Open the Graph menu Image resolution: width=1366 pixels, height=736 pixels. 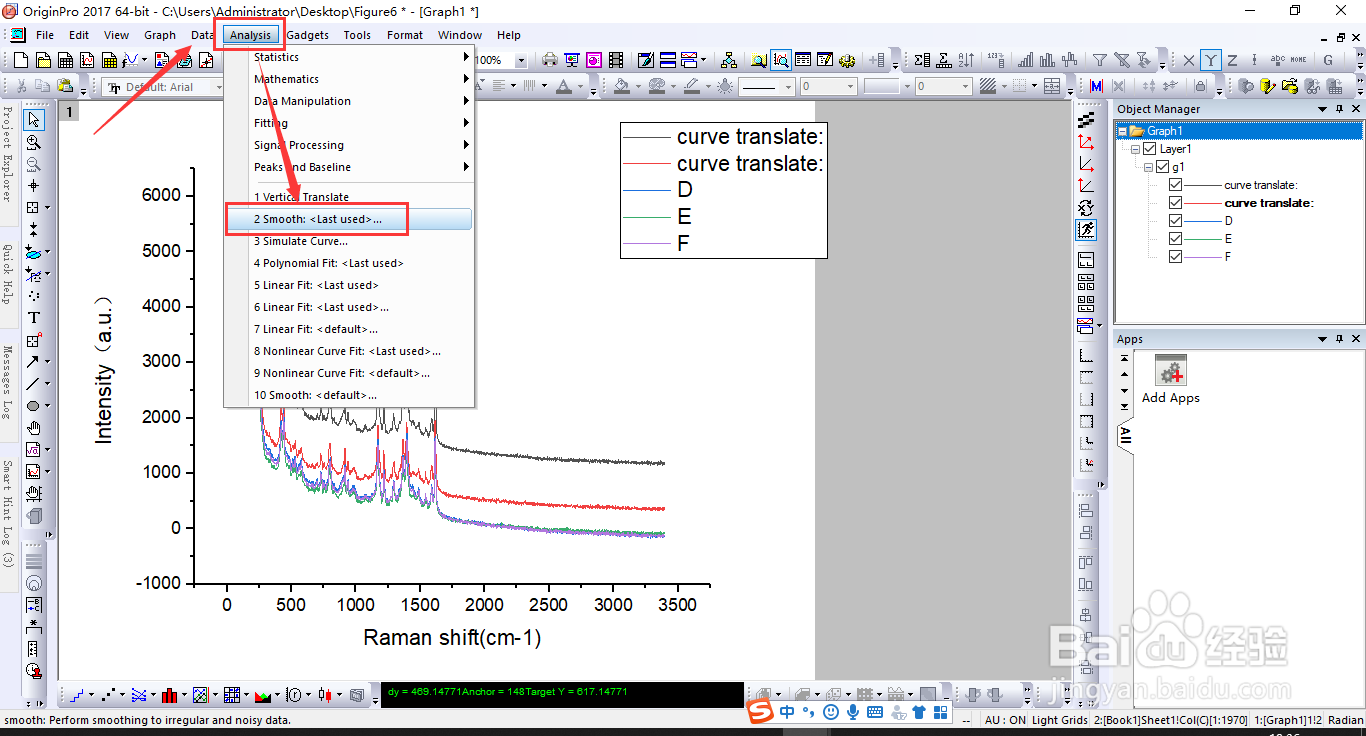pyautogui.click(x=160, y=35)
